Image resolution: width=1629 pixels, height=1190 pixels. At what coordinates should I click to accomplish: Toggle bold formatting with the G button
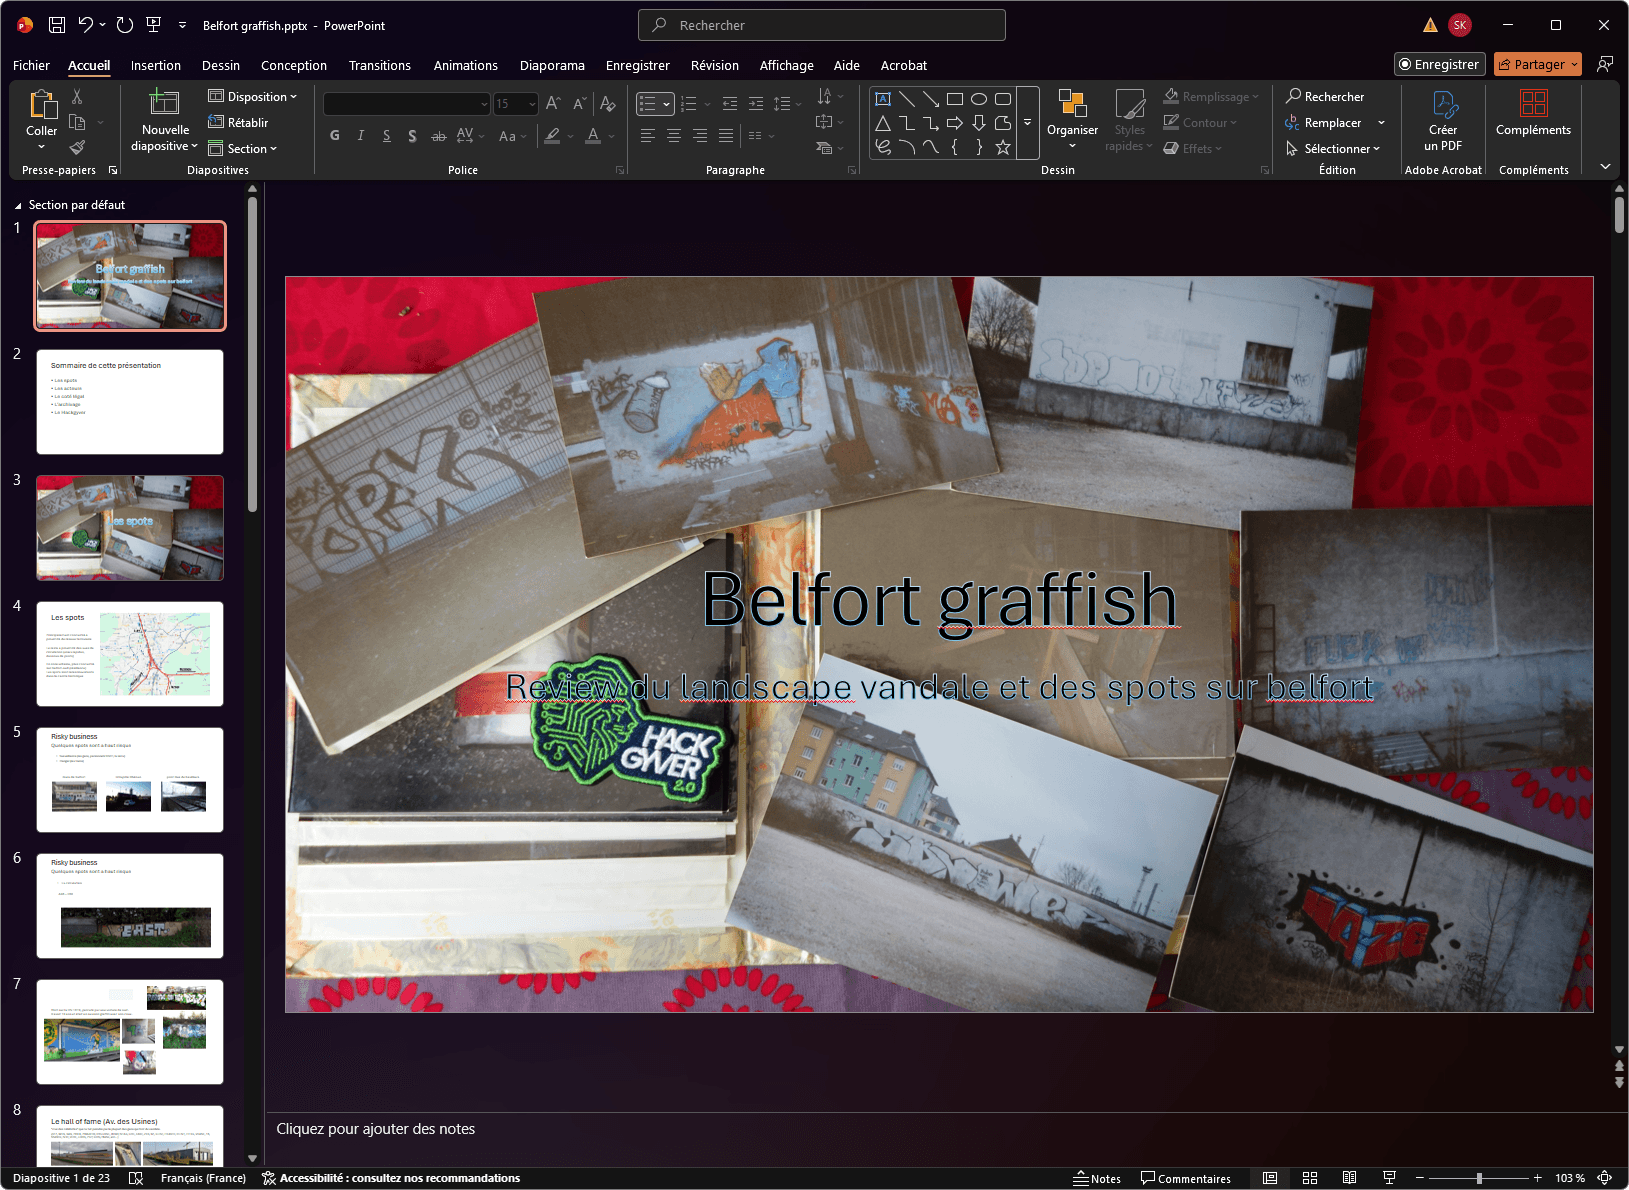pyautogui.click(x=334, y=135)
